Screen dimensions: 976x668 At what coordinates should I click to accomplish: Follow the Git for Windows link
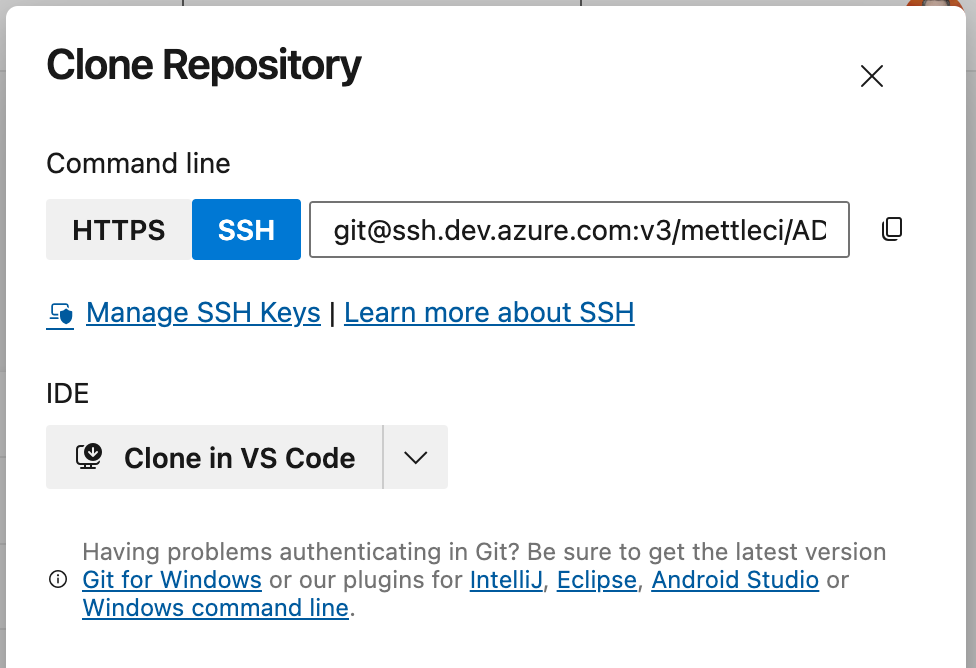(x=172, y=580)
